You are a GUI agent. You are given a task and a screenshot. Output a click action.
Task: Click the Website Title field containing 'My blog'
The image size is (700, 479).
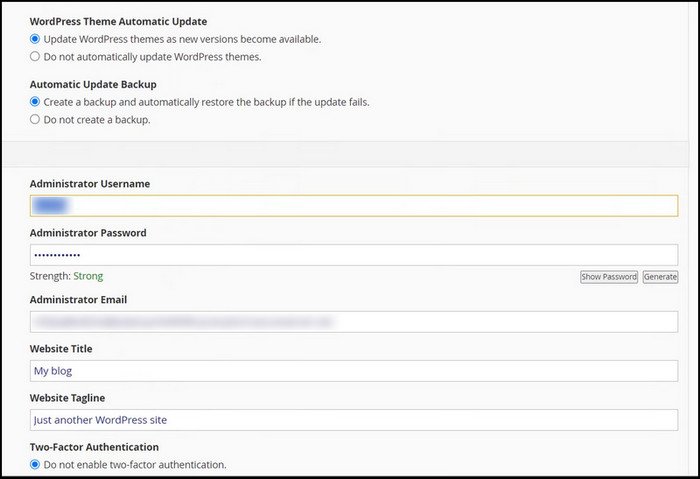pyautogui.click(x=354, y=371)
